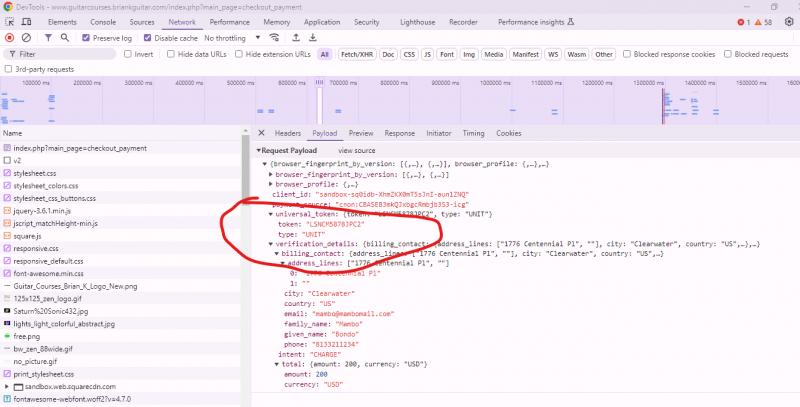Collapse the total node

coord(277,364)
